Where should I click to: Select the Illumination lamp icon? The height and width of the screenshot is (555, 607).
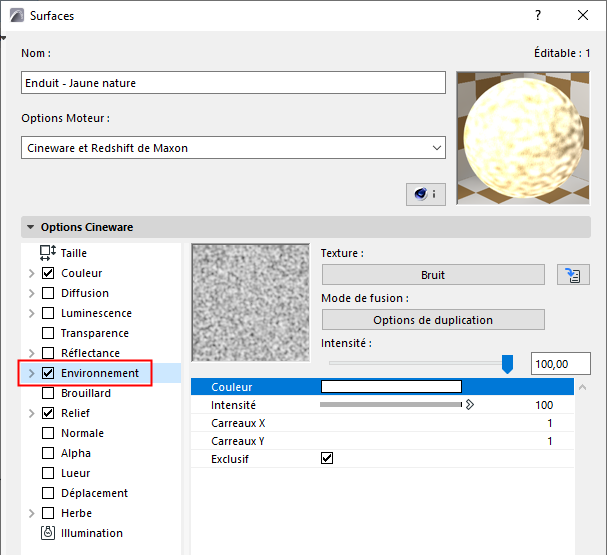(48, 533)
